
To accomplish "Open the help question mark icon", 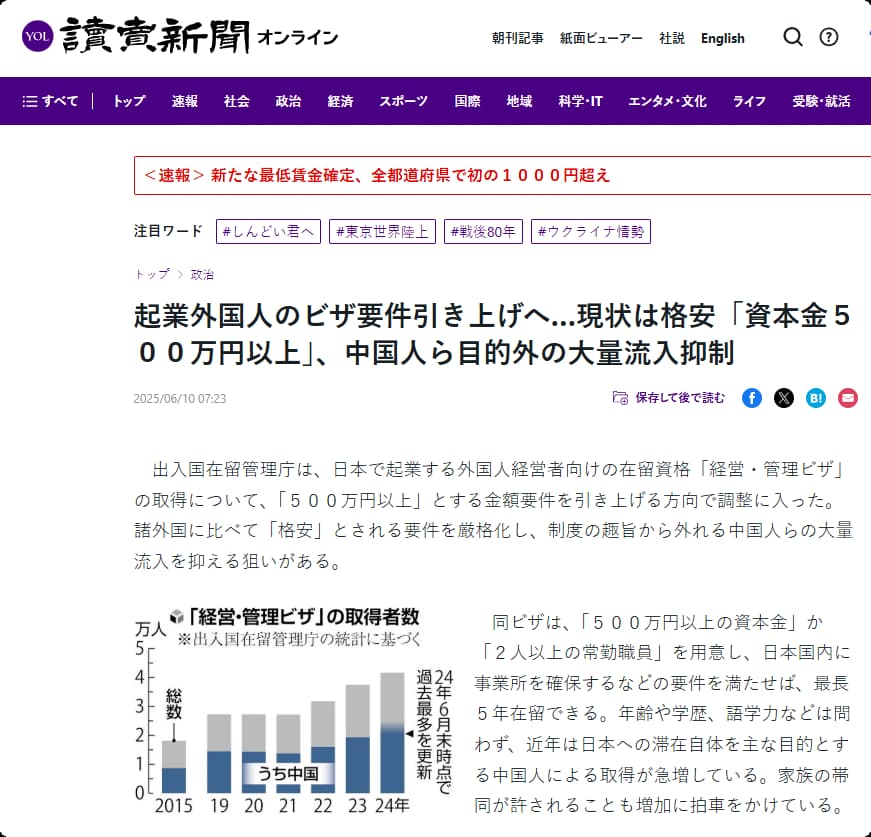I will tap(829, 37).
